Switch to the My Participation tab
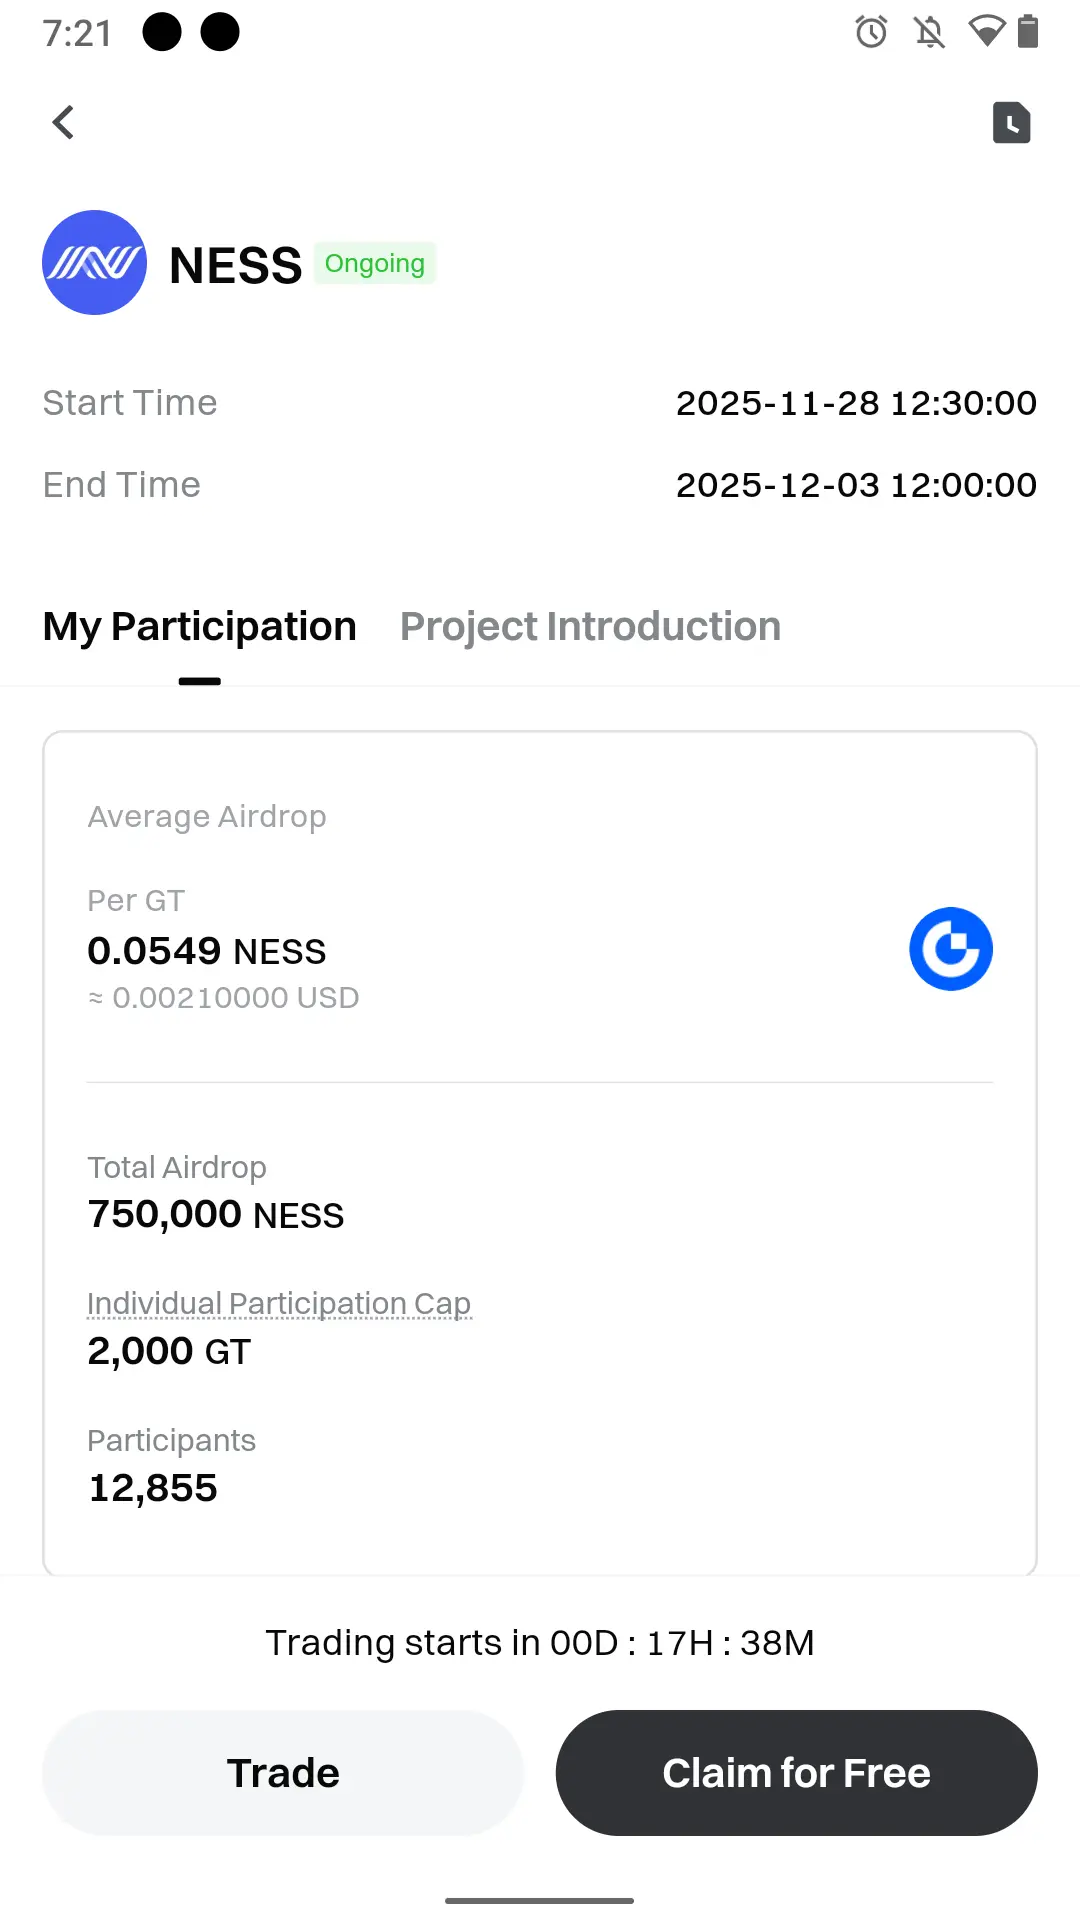1080x1920 pixels. tap(200, 627)
